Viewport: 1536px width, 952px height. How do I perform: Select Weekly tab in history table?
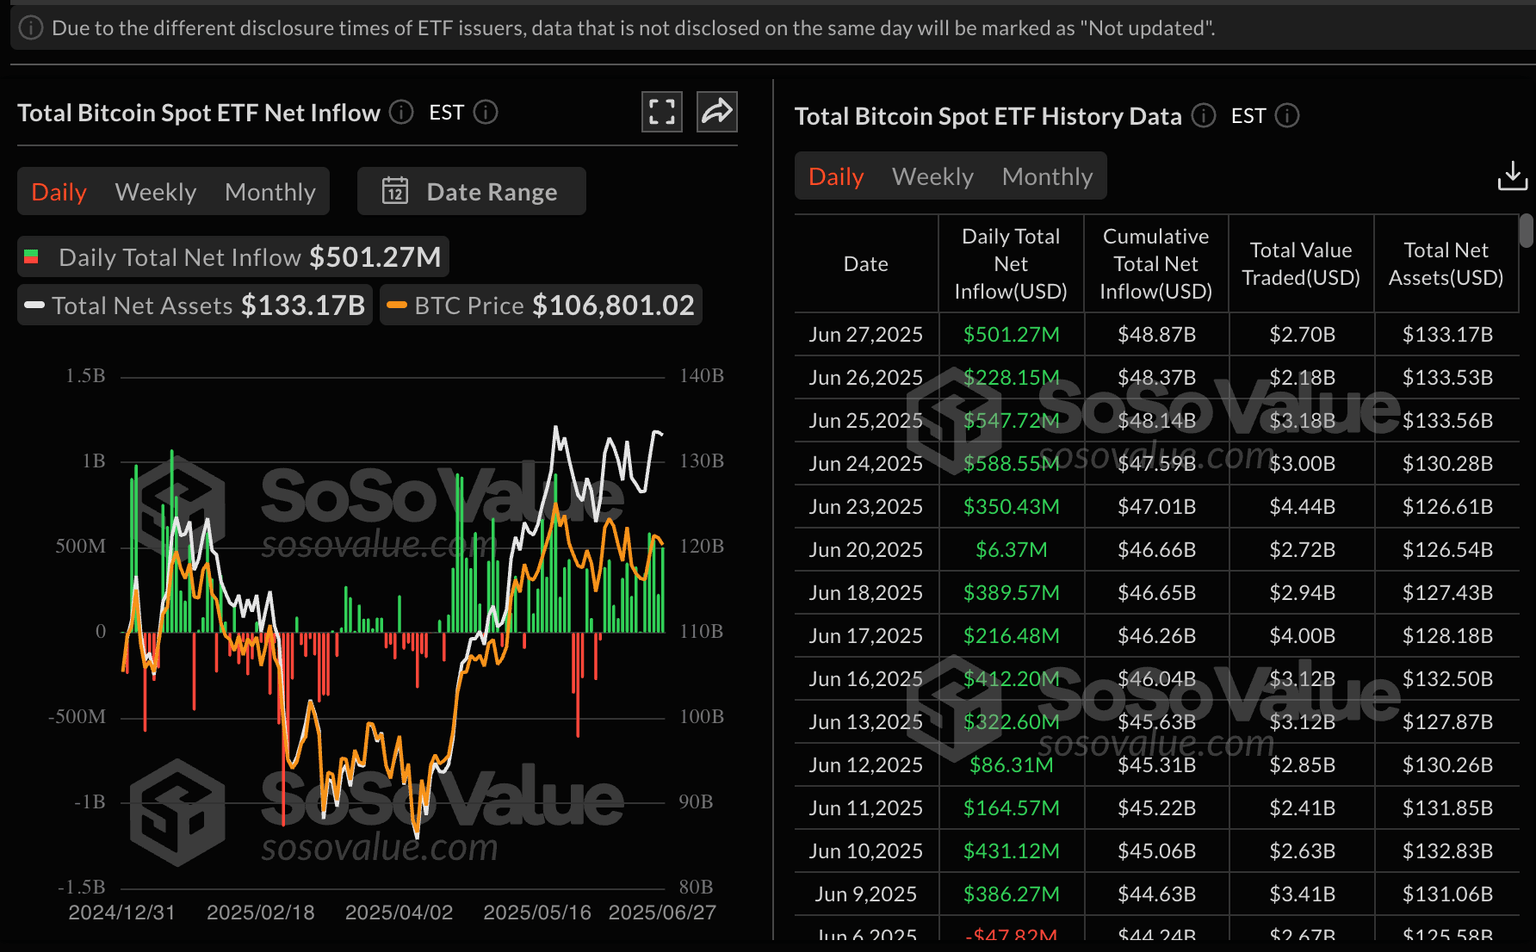pyautogui.click(x=932, y=177)
